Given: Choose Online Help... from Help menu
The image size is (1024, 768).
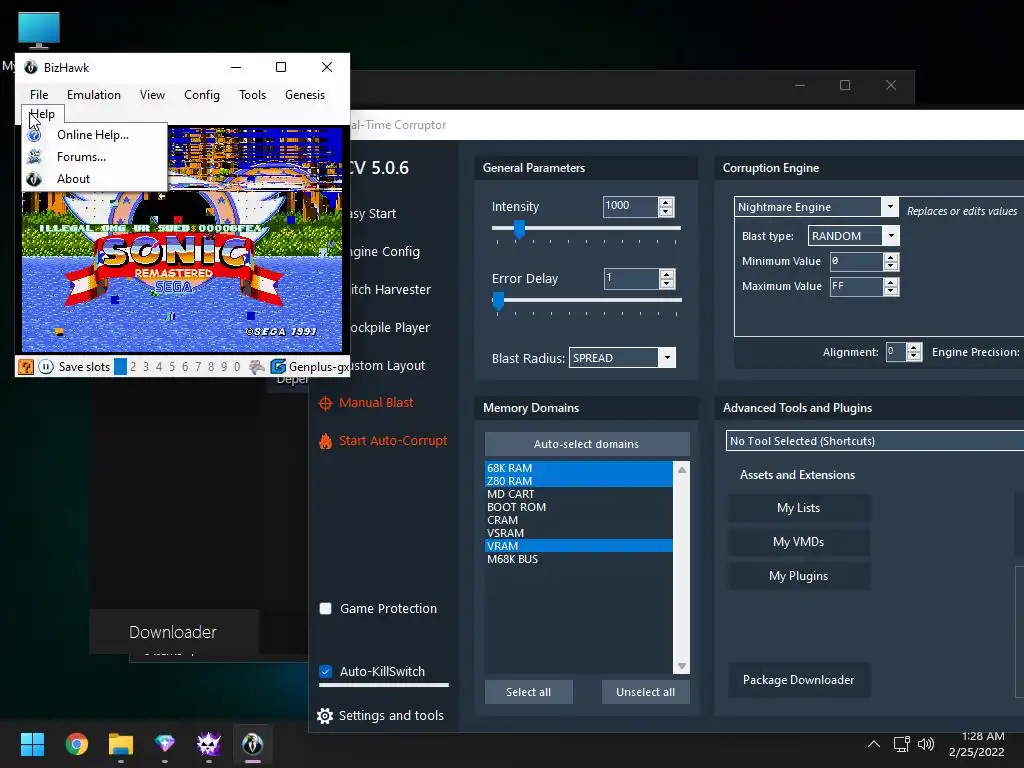Looking at the screenshot, I should 95,135.
